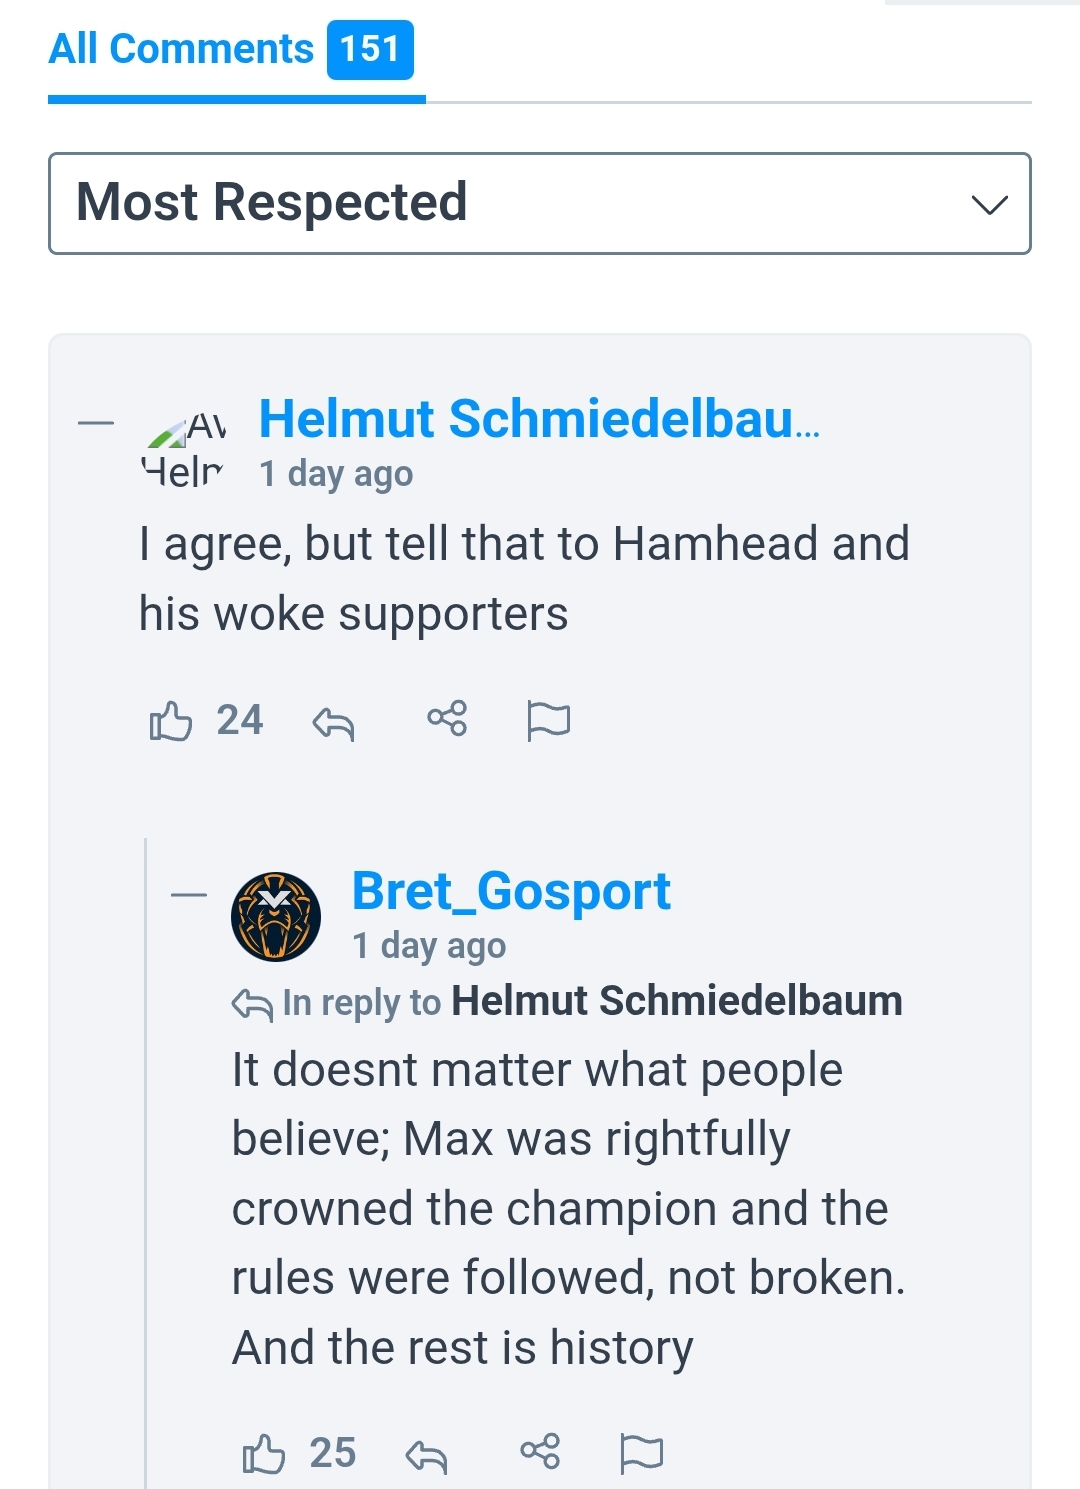Collapse Bret_Gosport's reply
Viewport: 1080px width, 1489px height.
(189, 895)
